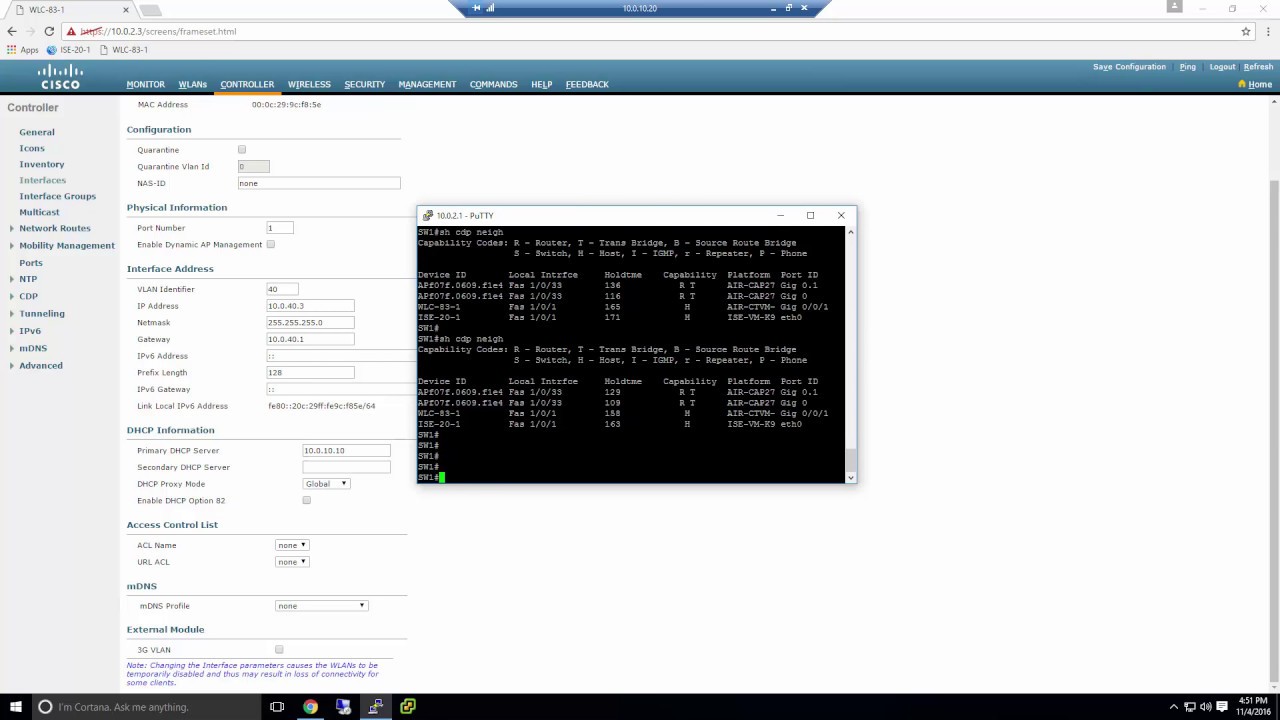Open the DHCP Proxy Mode dropdown

click(x=326, y=484)
